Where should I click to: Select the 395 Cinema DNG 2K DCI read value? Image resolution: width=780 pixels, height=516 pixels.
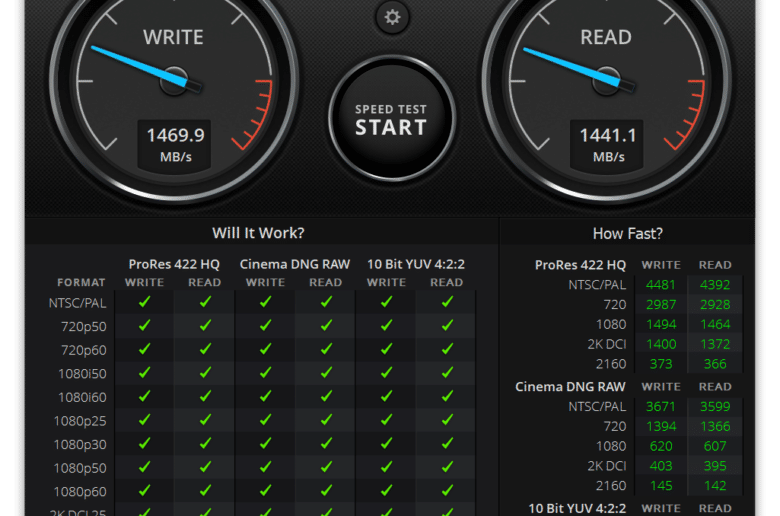click(715, 466)
